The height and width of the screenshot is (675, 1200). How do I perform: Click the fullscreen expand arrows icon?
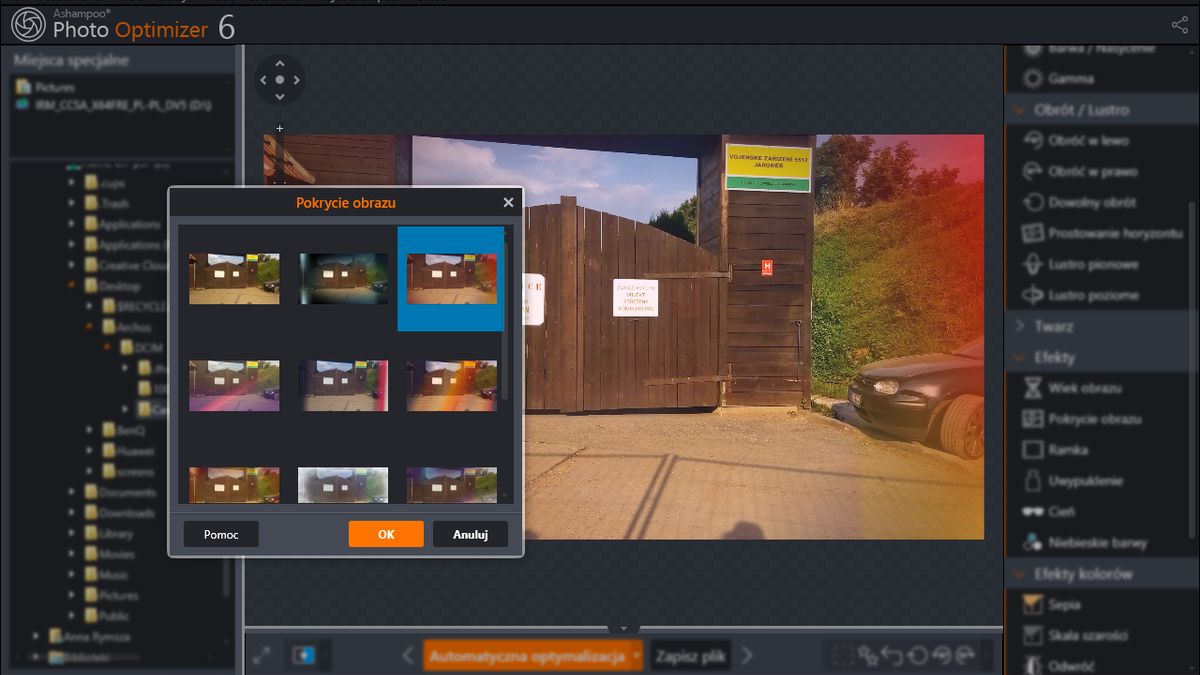pyautogui.click(x=262, y=656)
